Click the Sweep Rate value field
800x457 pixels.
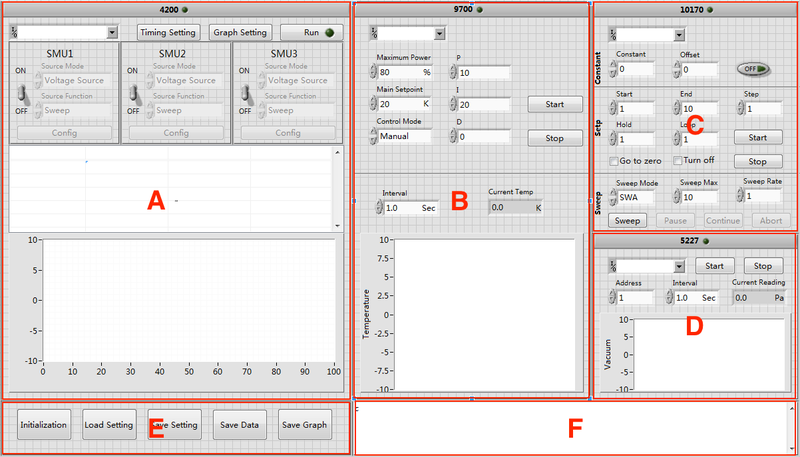pos(763,195)
